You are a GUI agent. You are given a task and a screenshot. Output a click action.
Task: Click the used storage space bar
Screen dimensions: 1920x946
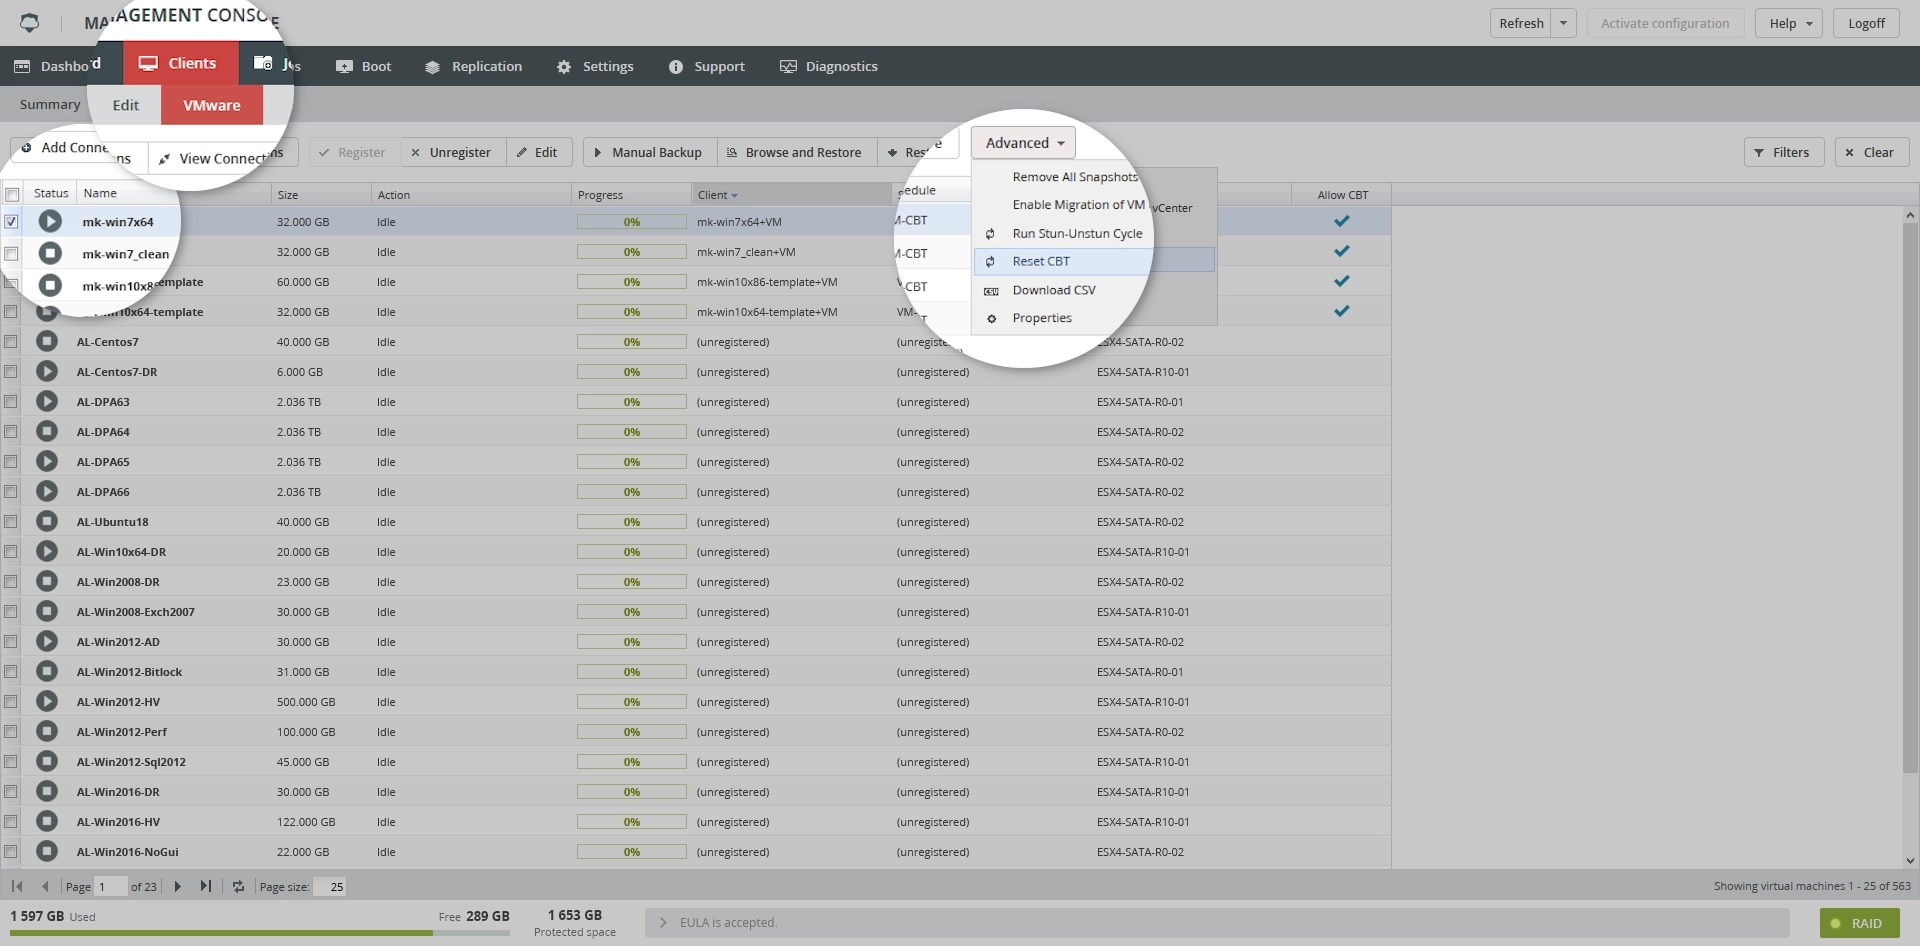coord(260,933)
